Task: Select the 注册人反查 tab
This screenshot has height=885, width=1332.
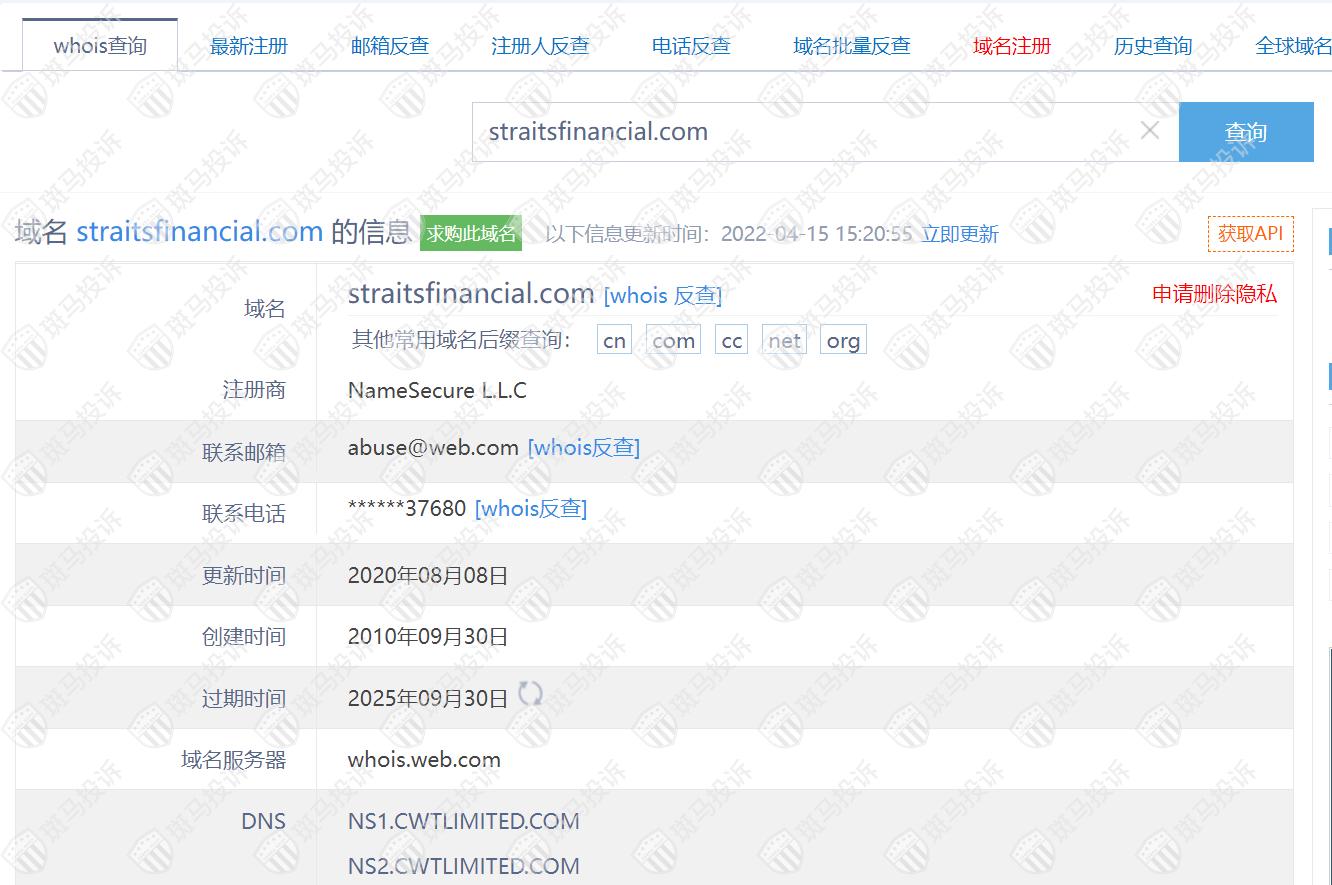Action: pos(540,46)
